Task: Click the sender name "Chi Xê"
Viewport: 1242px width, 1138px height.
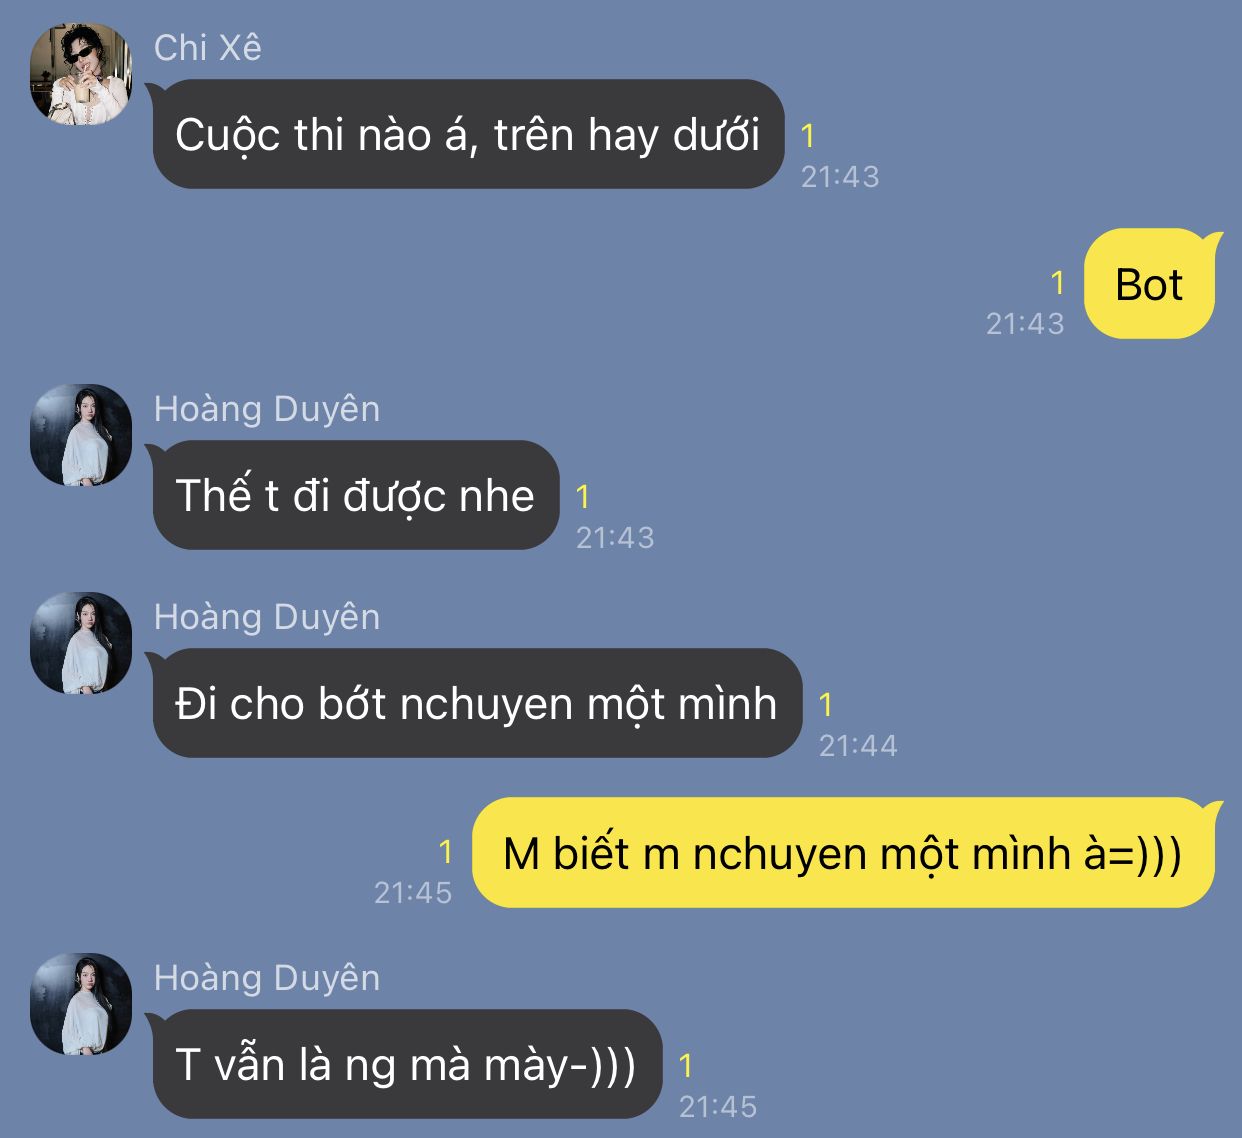Action: (x=208, y=47)
